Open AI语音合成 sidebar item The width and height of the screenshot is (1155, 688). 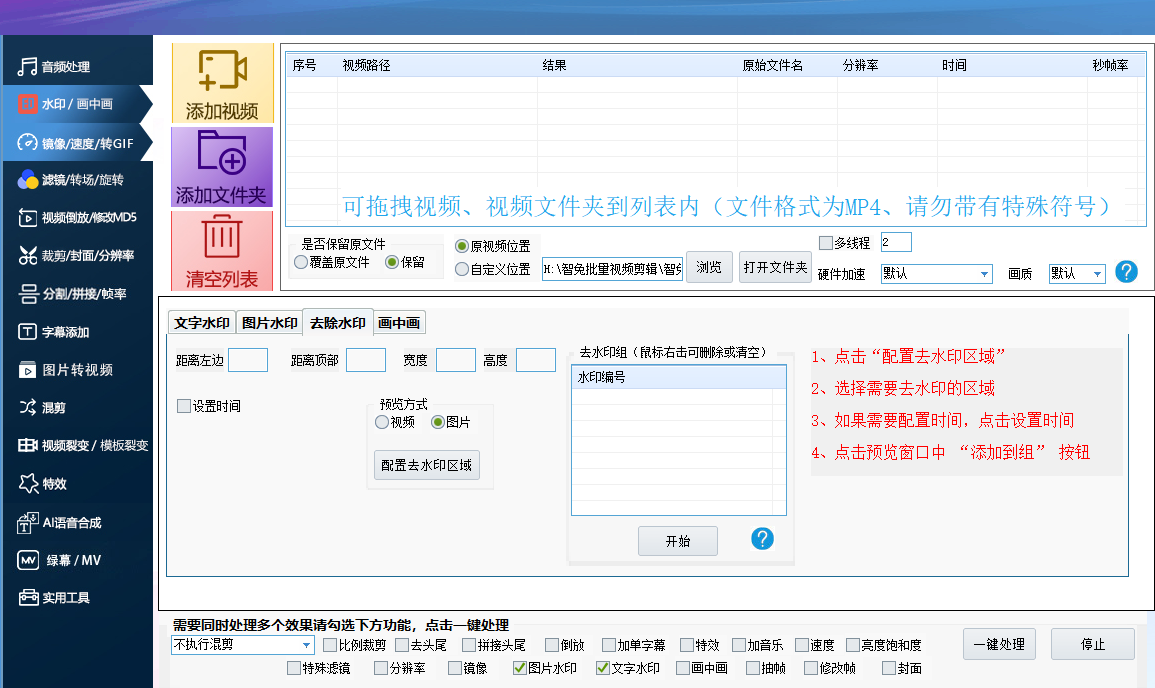(70, 522)
